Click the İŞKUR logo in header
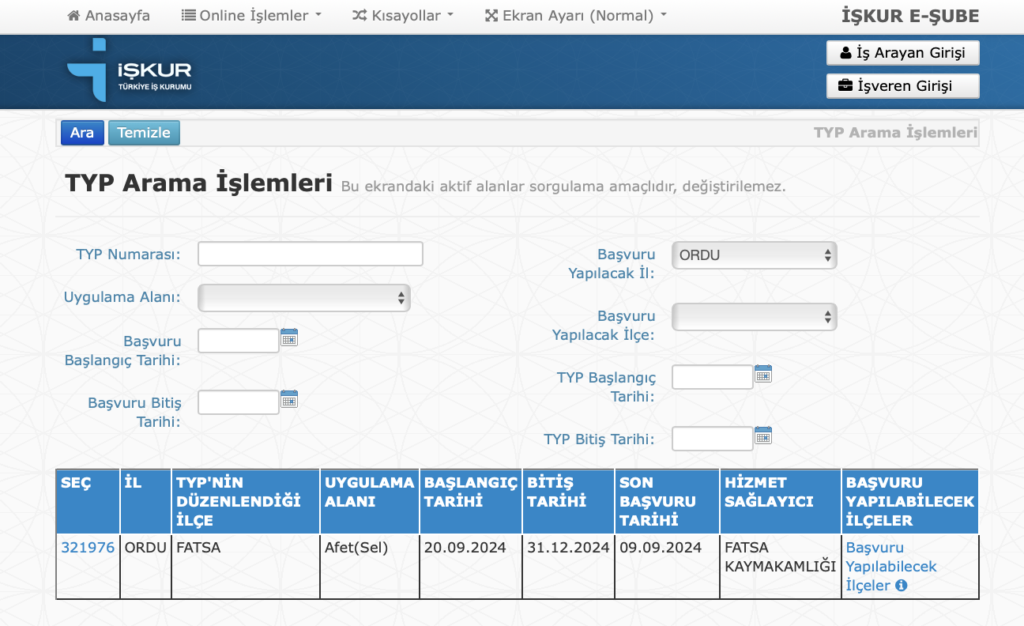1024x626 pixels. pyautogui.click(x=129, y=72)
